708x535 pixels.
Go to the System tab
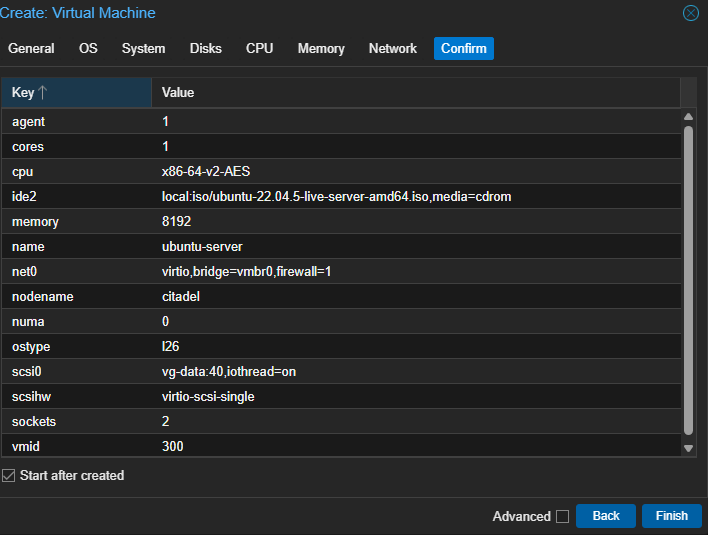[x=143, y=48]
